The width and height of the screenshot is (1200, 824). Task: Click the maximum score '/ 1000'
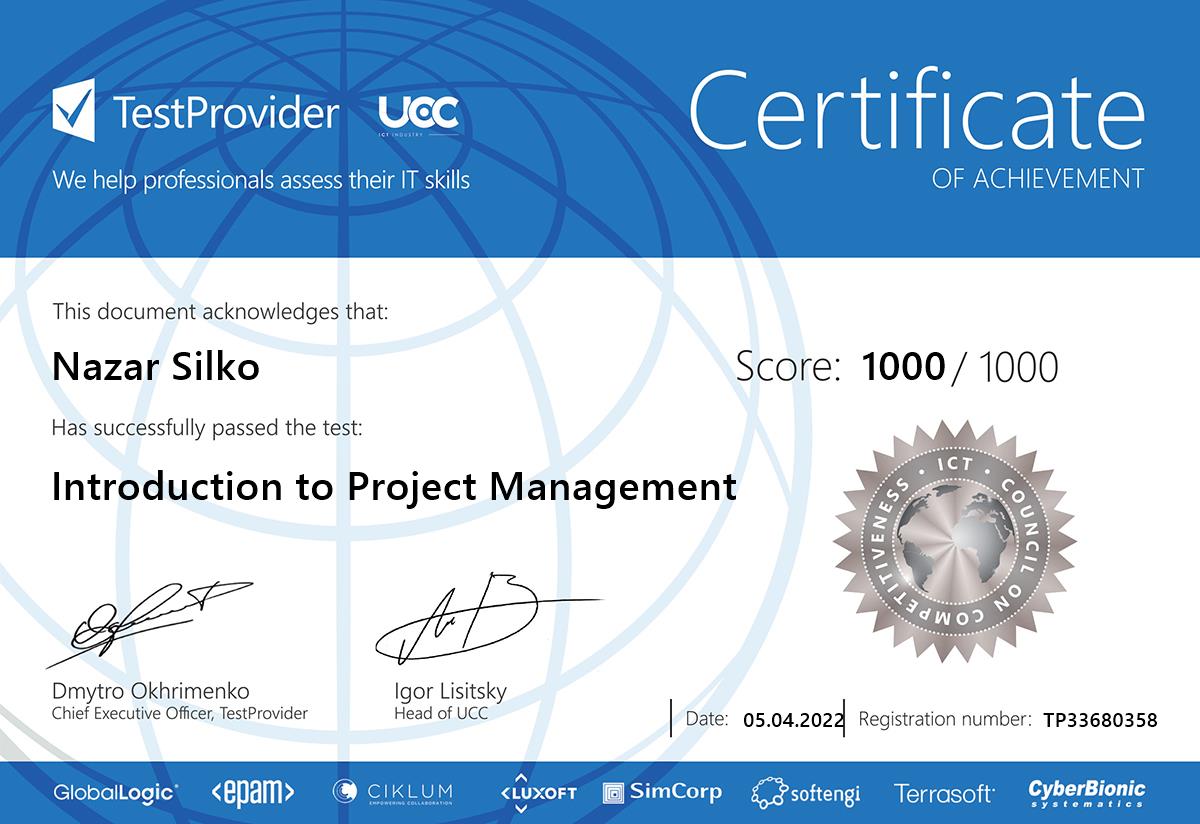point(1005,368)
